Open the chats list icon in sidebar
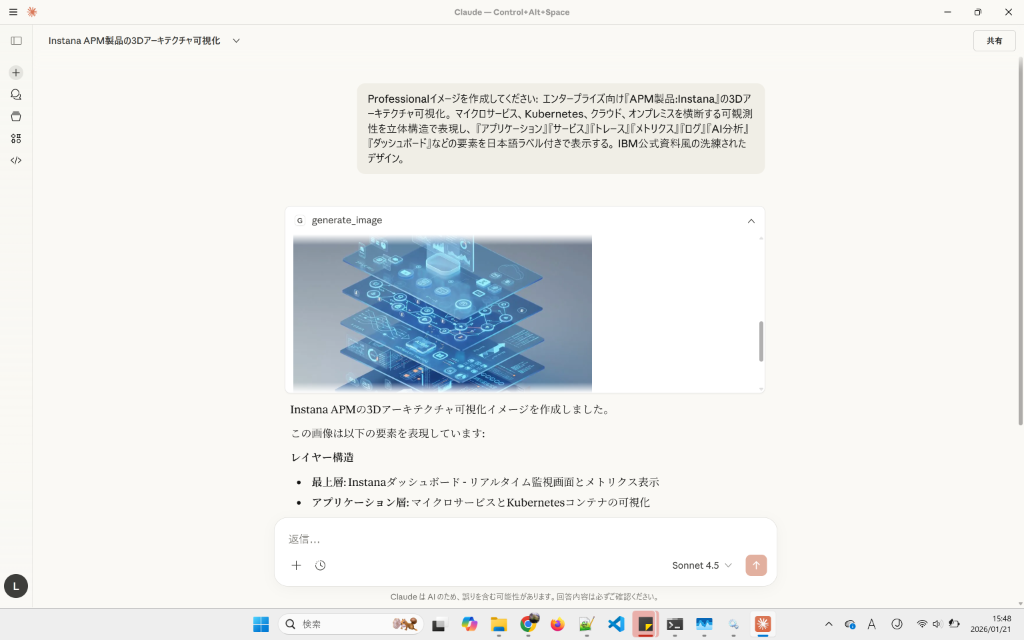1024x640 pixels. point(16,95)
